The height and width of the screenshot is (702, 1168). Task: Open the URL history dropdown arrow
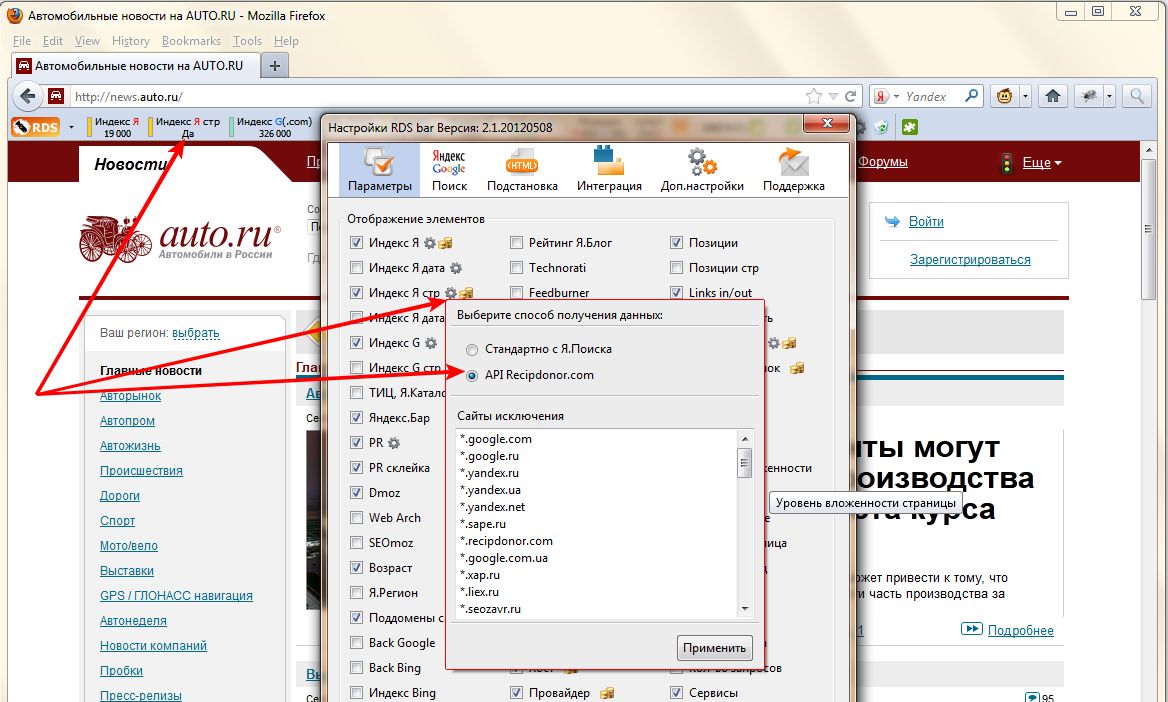pos(833,96)
